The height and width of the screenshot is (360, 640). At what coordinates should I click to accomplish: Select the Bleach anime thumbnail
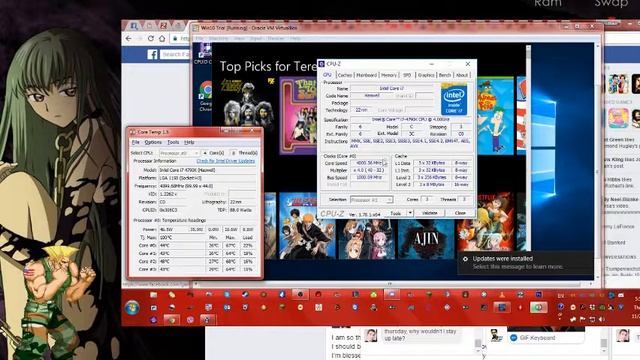[307, 226]
